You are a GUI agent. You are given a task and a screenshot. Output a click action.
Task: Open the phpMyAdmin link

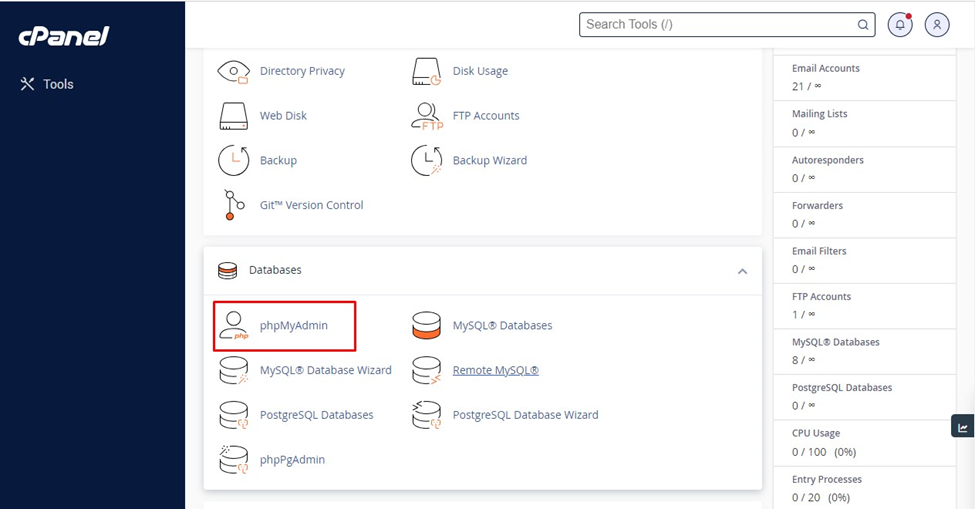pos(293,326)
